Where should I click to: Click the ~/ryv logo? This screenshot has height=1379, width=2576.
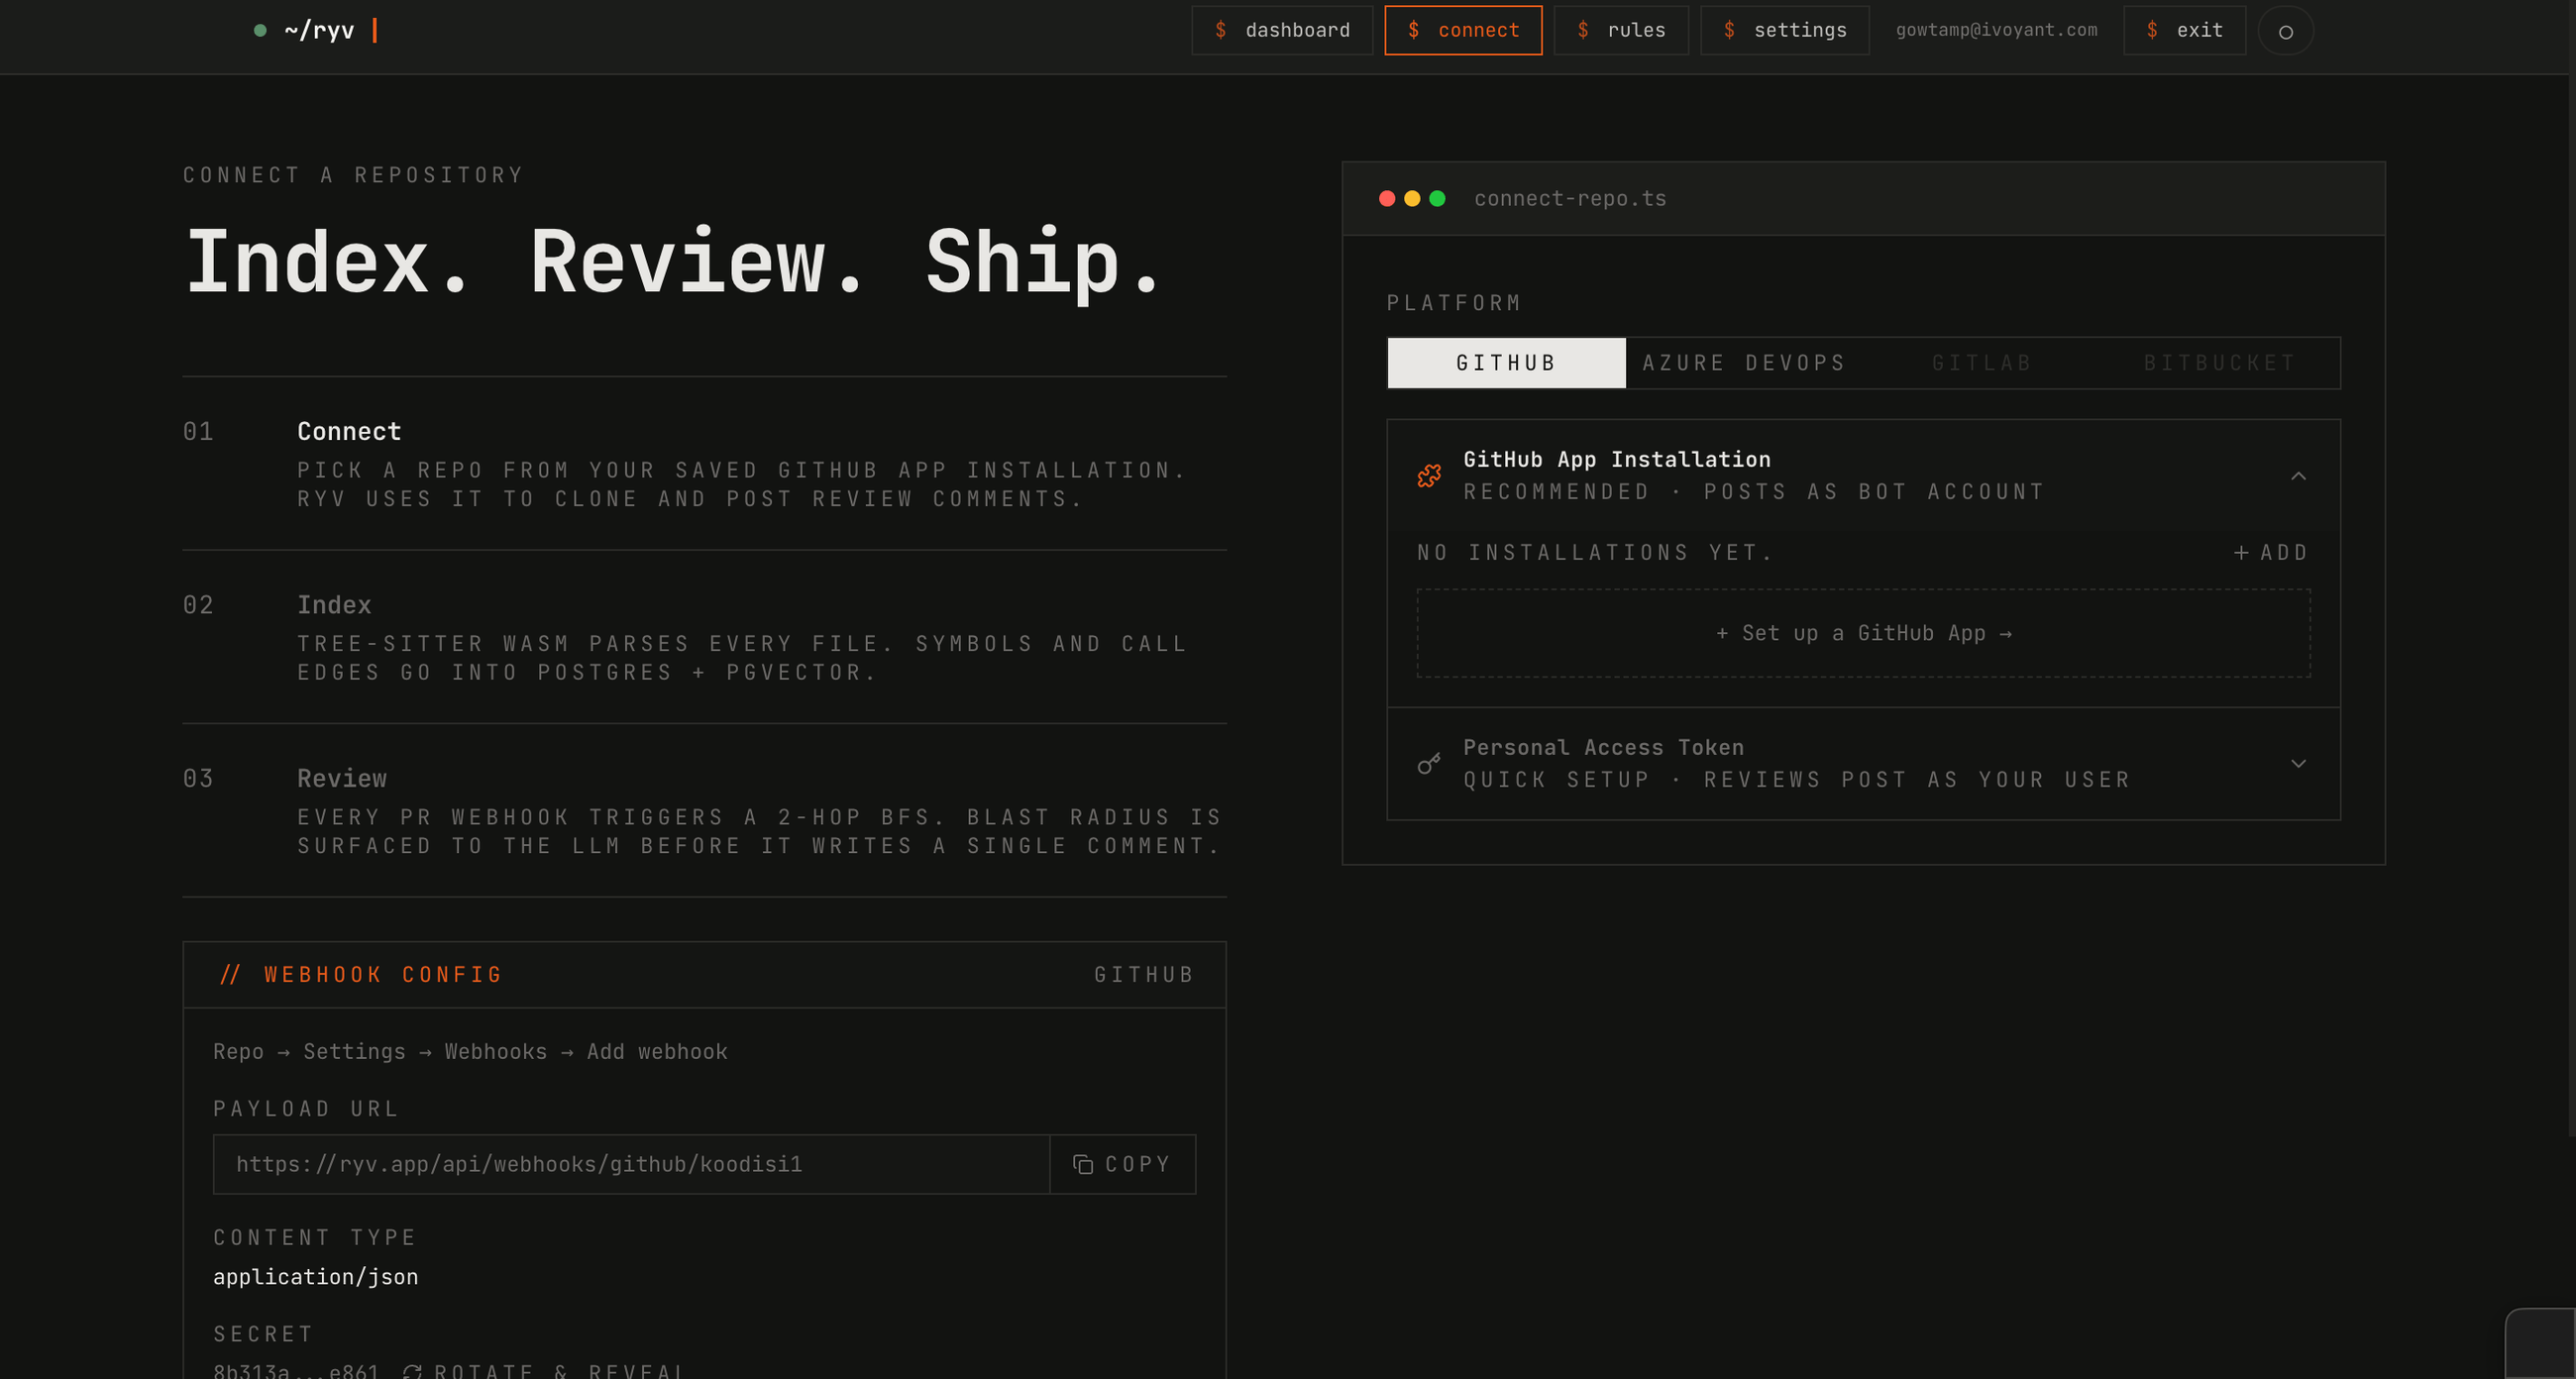[x=318, y=30]
